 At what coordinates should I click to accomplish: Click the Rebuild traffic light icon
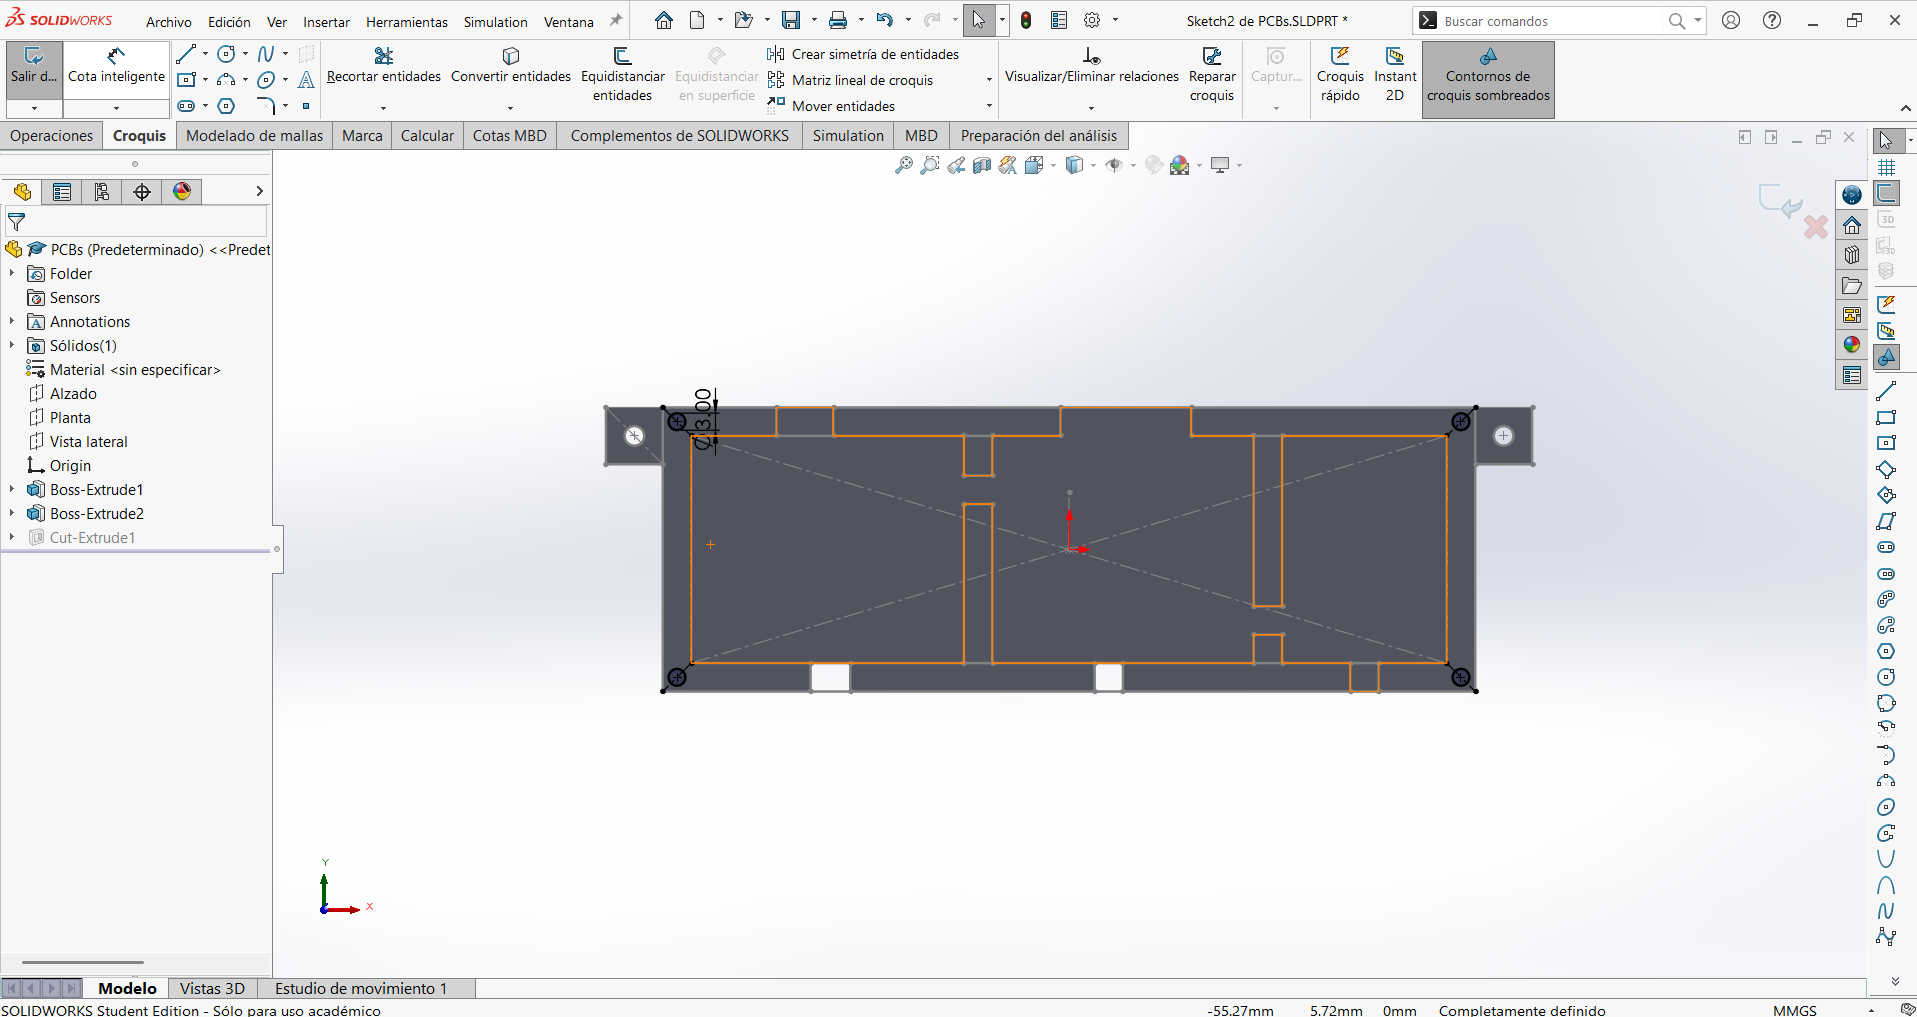pos(1026,20)
